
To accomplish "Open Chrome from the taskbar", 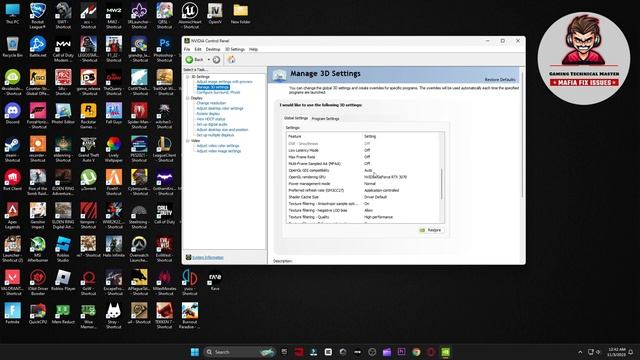I will click(416, 352).
